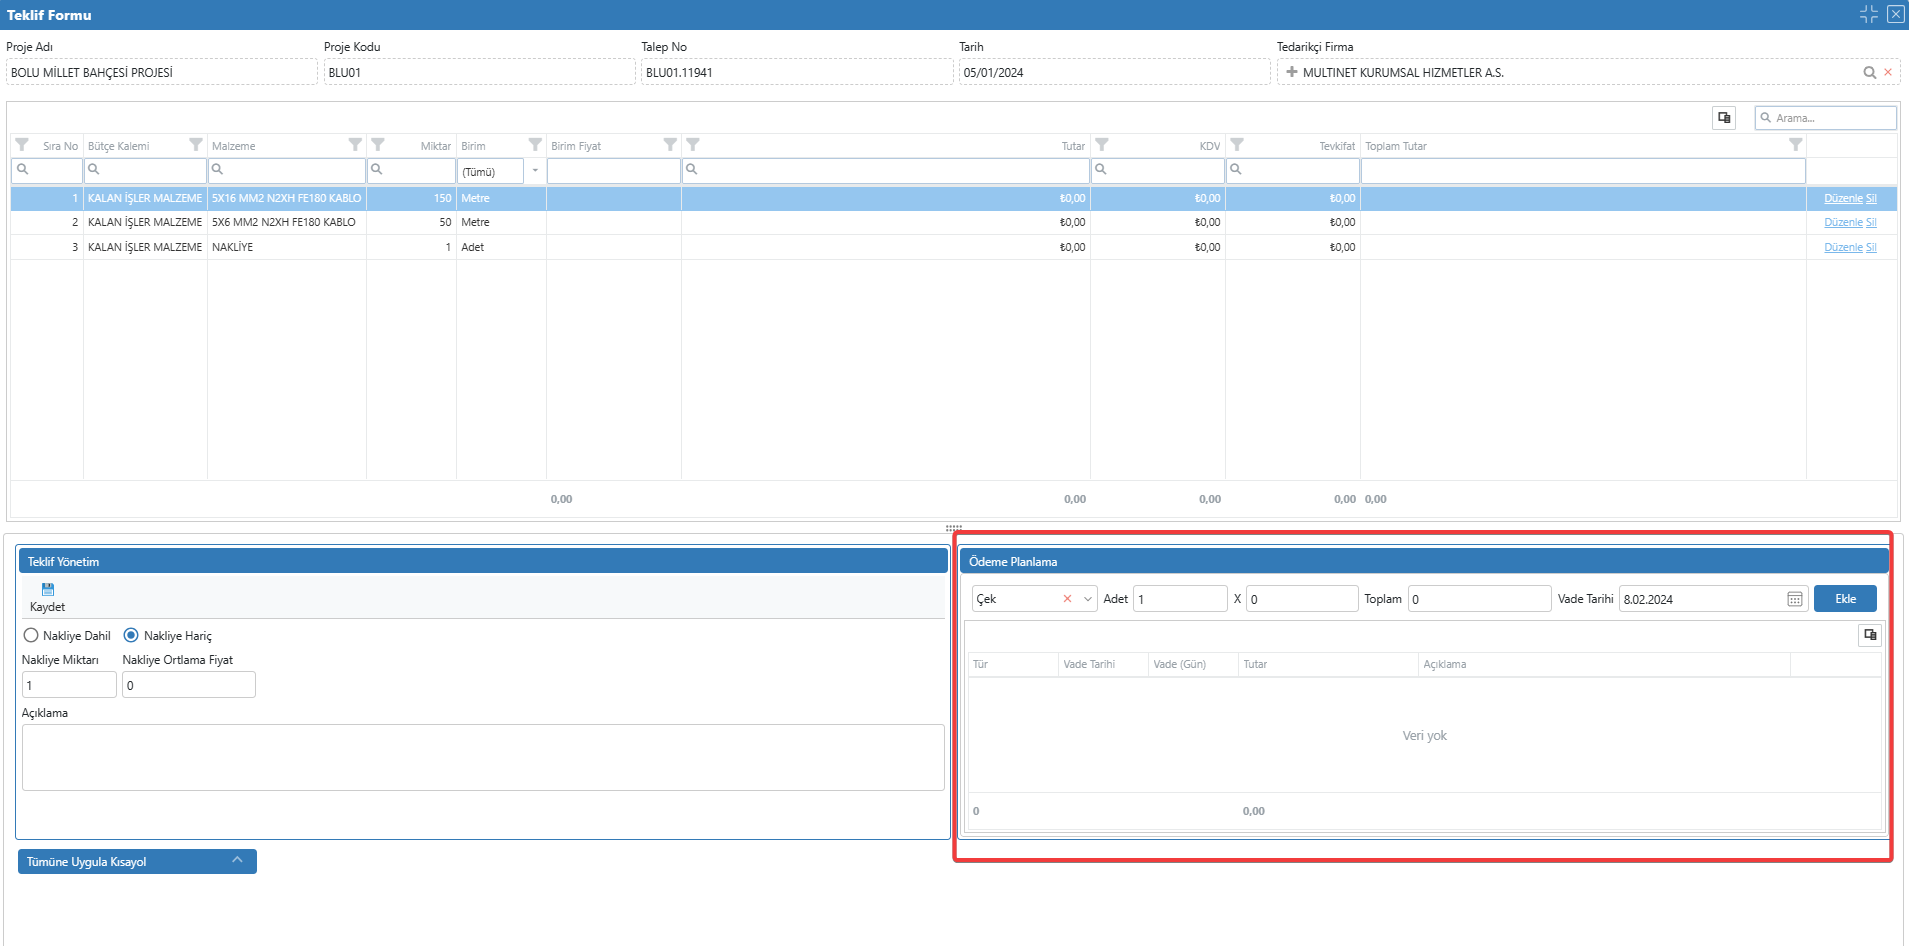Collapse the Tümüne Uygula Kısayol panel

pos(237,861)
